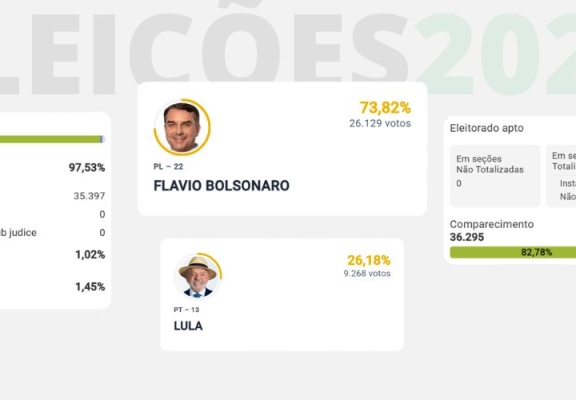Click Lula's candidate photo
Image resolution: width=576 pixels, height=400 pixels.
click(x=198, y=275)
